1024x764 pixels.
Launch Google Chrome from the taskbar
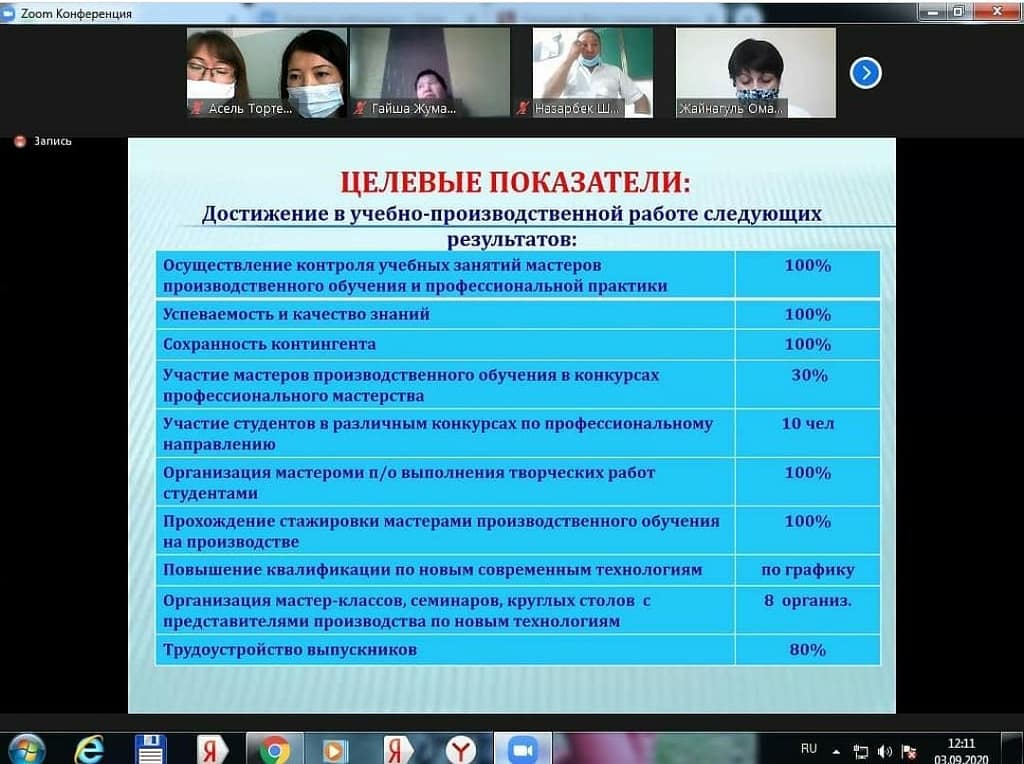[x=274, y=749]
